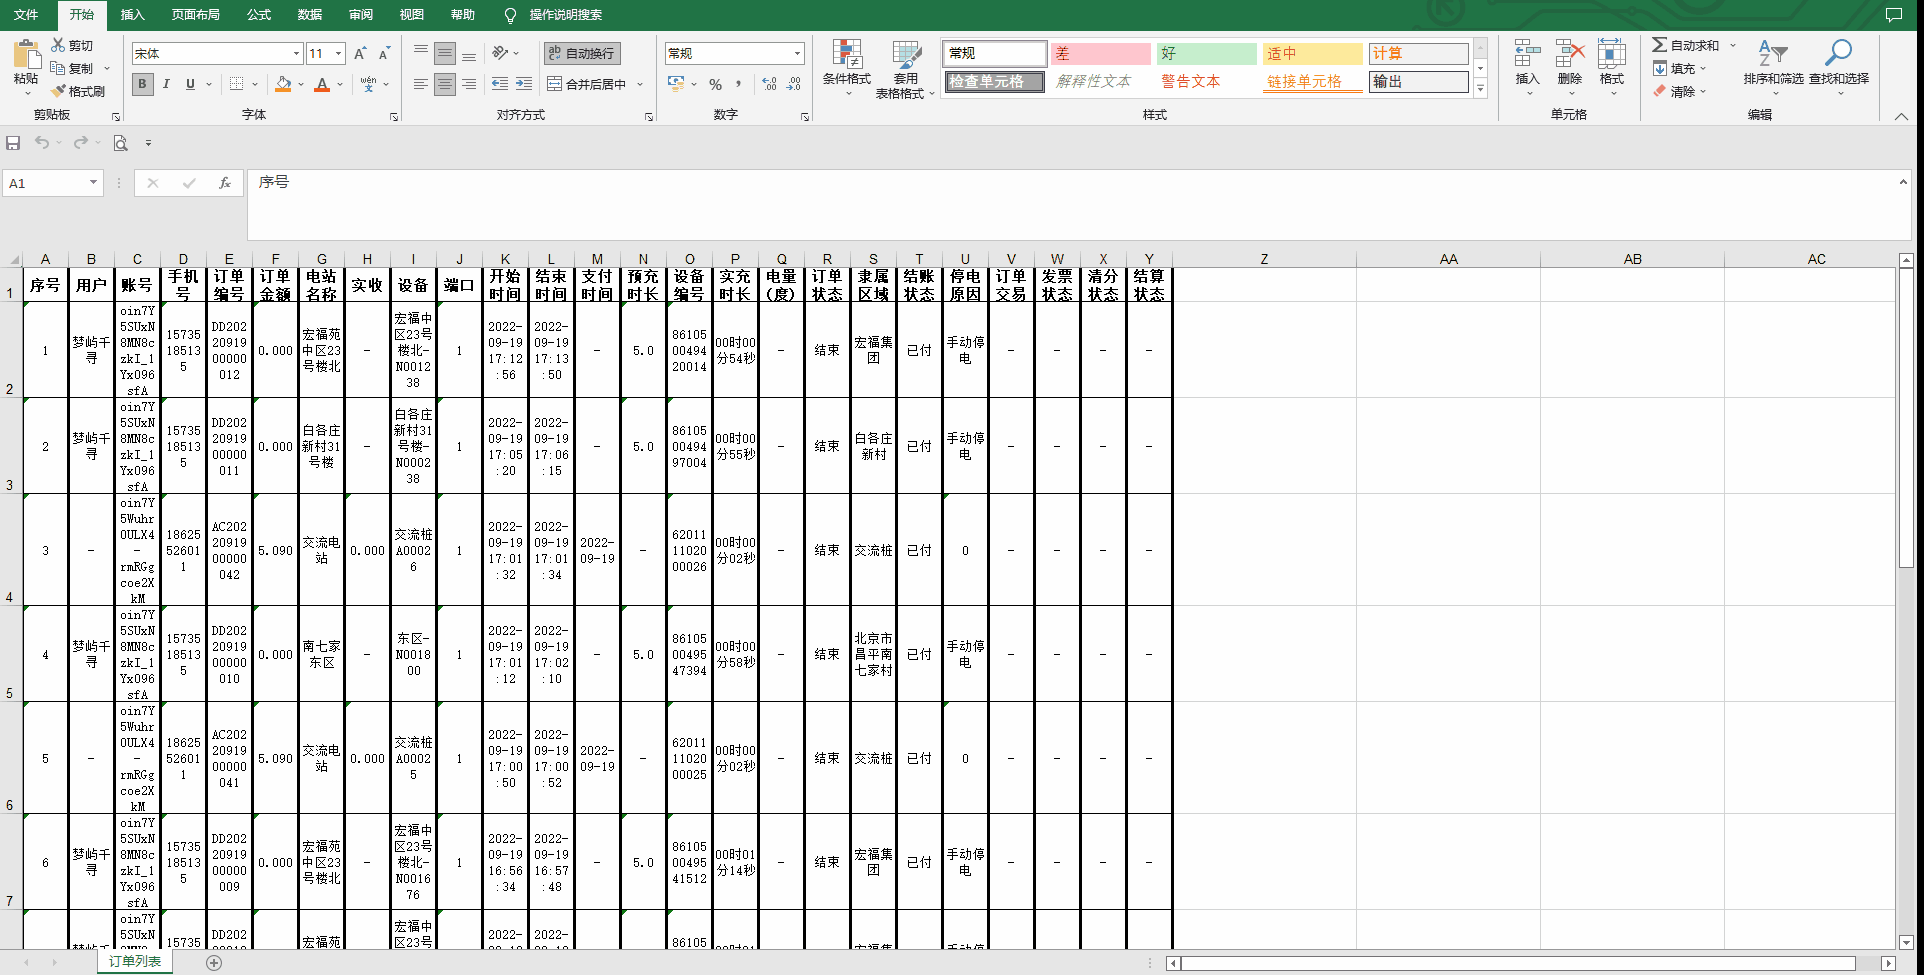
Task: Apply percent style format
Action: (x=715, y=84)
